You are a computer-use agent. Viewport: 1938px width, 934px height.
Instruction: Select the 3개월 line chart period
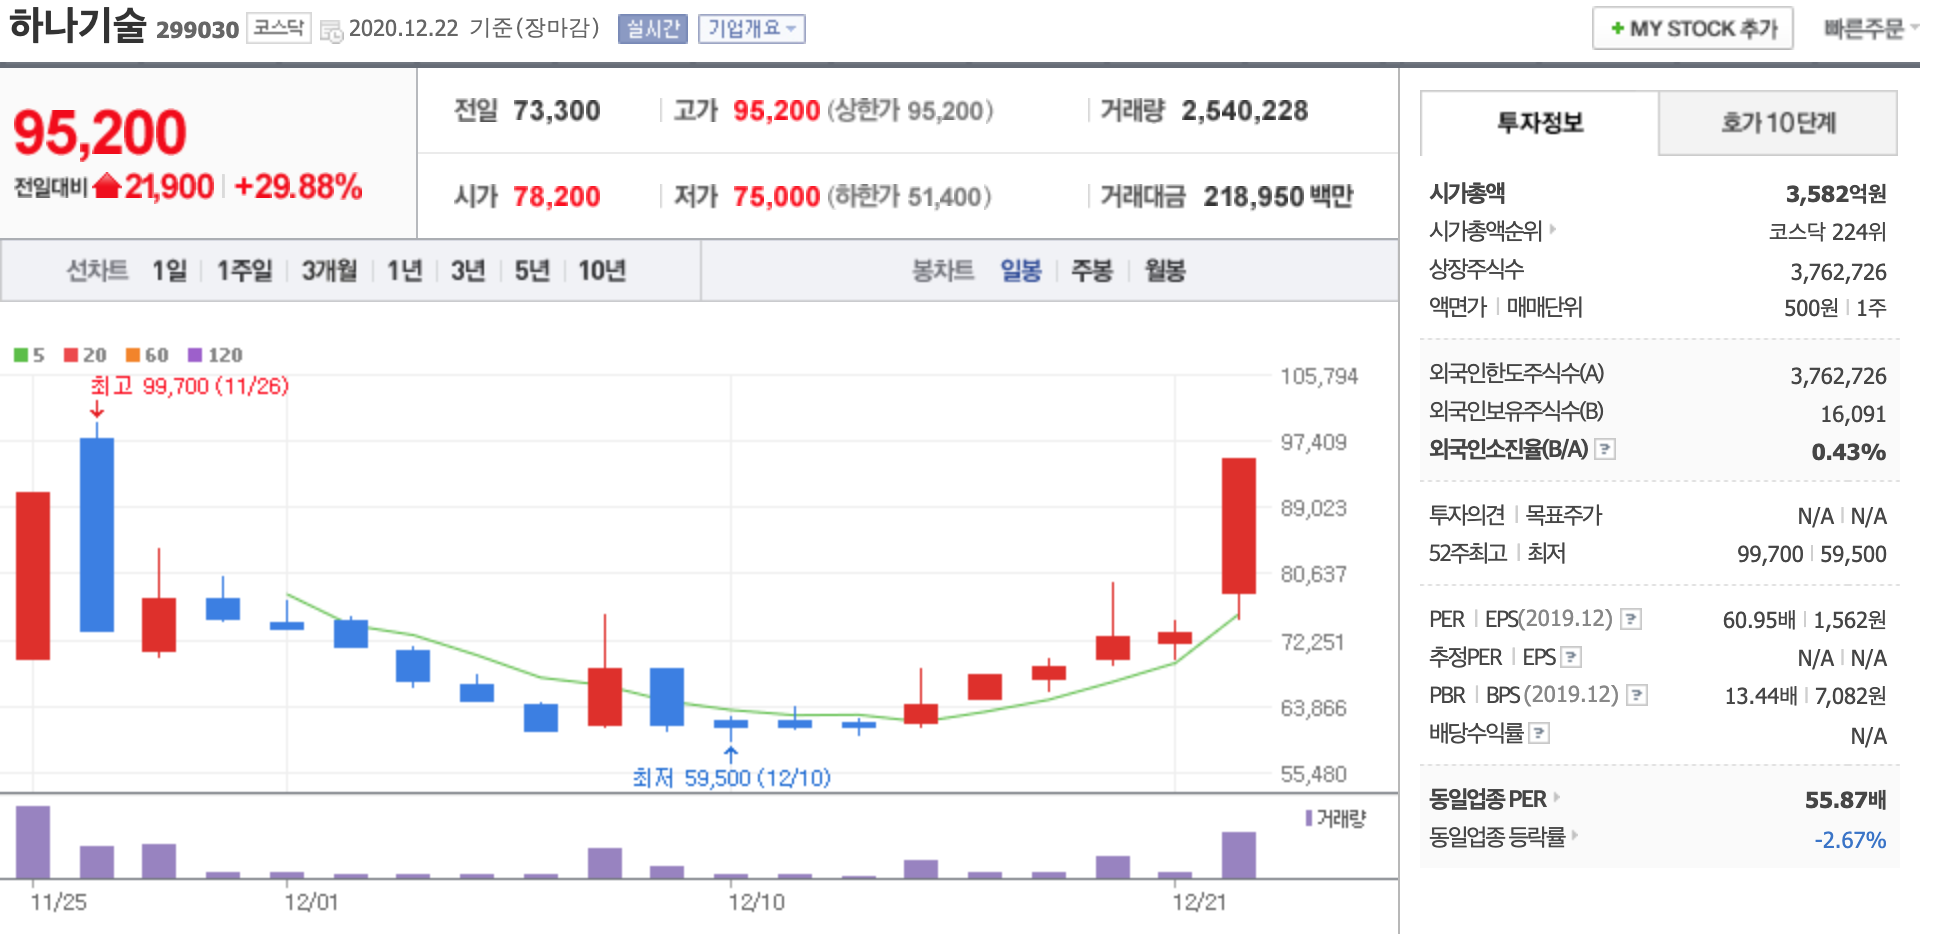pyautogui.click(x=330, y=271)
